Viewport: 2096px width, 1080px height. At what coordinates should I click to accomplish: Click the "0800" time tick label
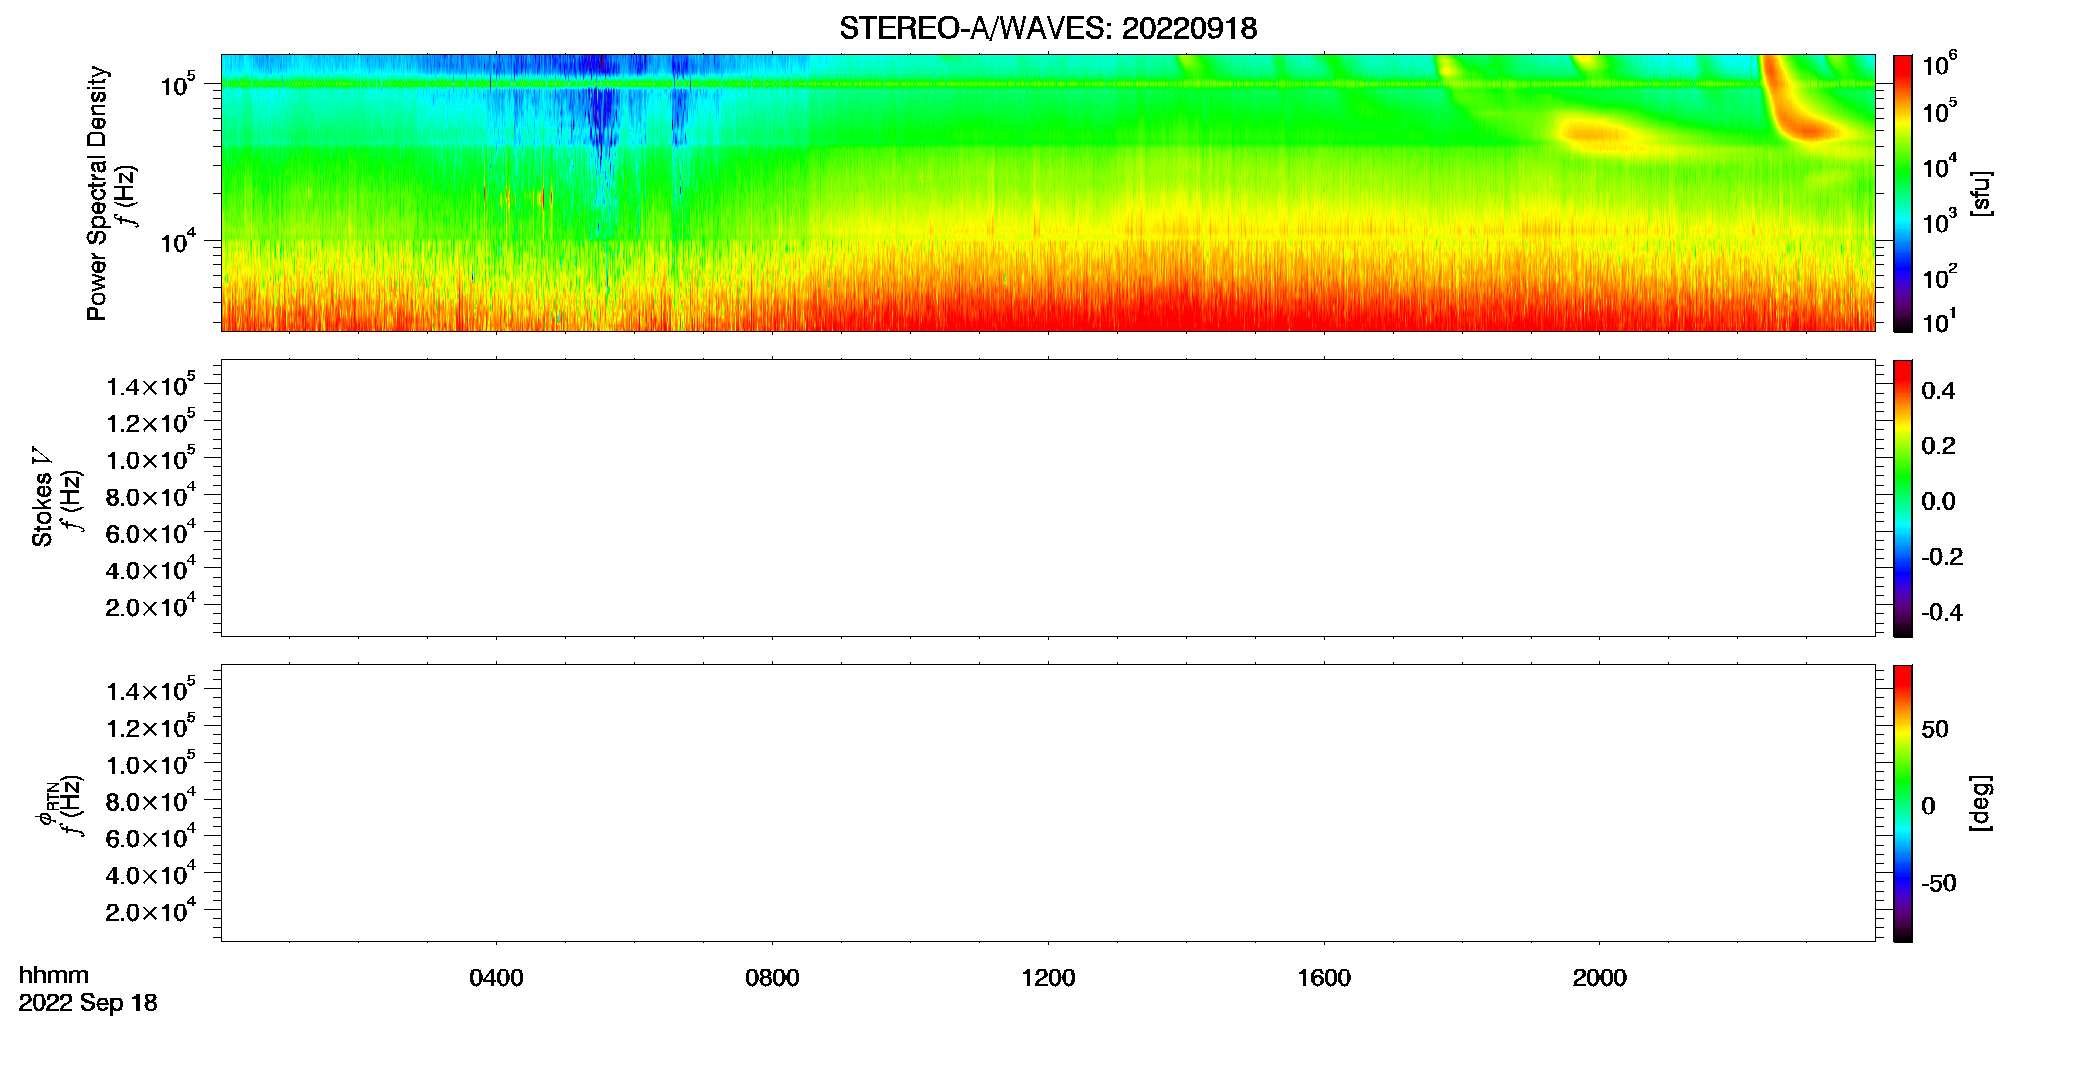772,978
